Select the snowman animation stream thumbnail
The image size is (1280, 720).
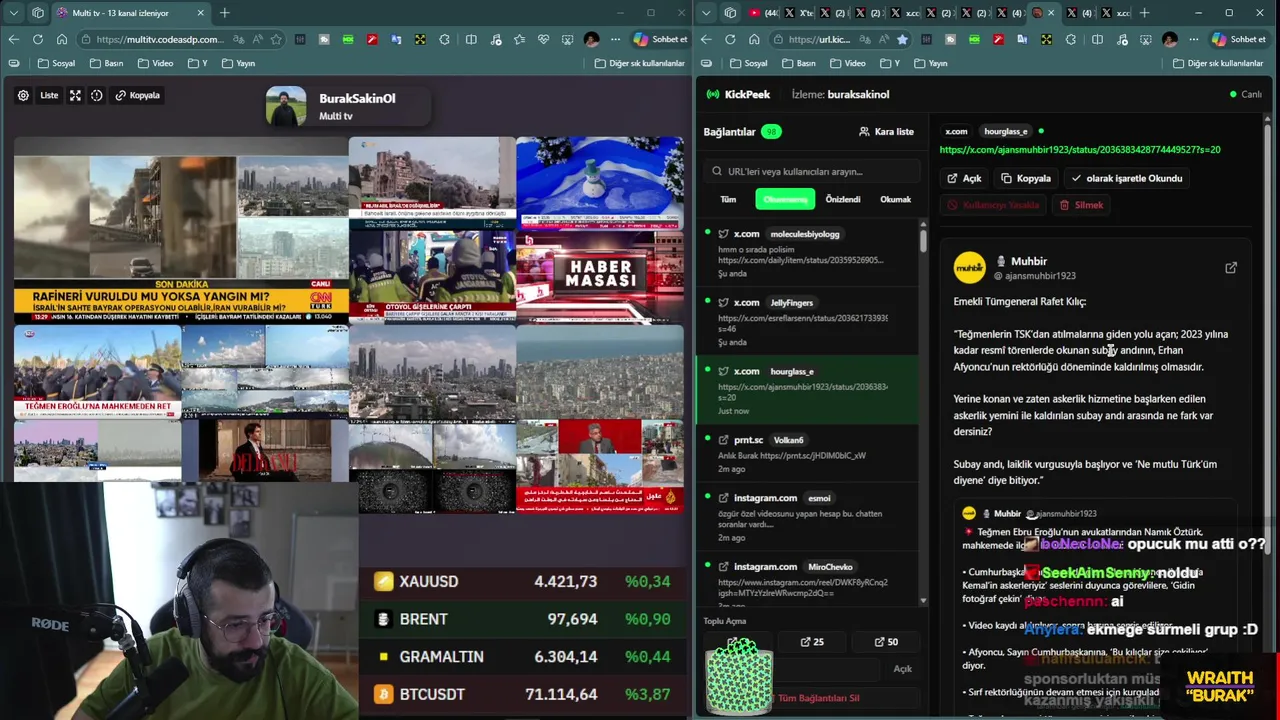coord(600,183)
